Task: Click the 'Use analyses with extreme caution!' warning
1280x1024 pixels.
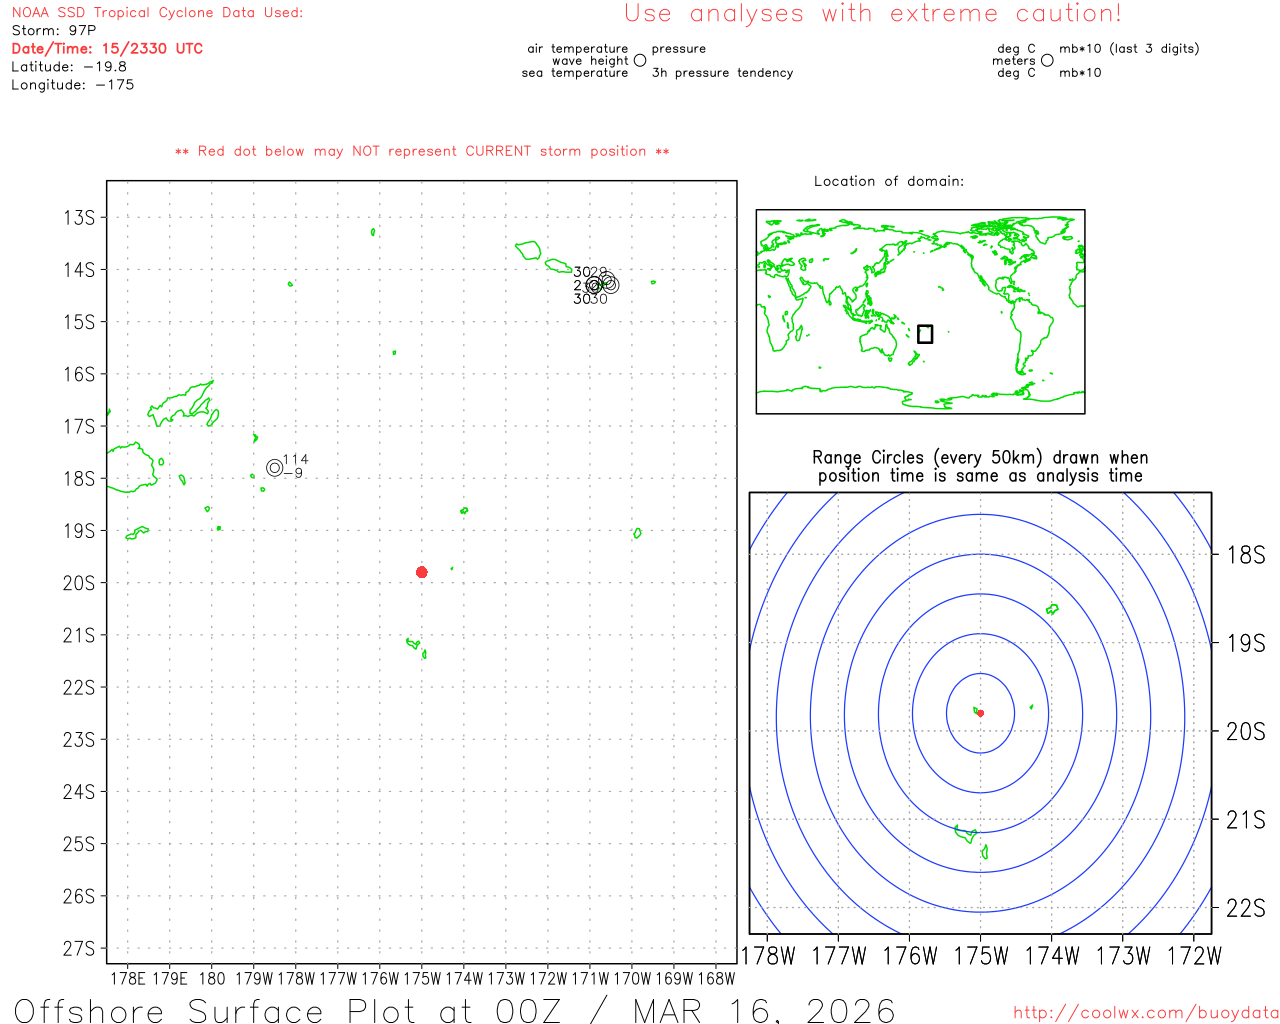Action: pos(873,14)
